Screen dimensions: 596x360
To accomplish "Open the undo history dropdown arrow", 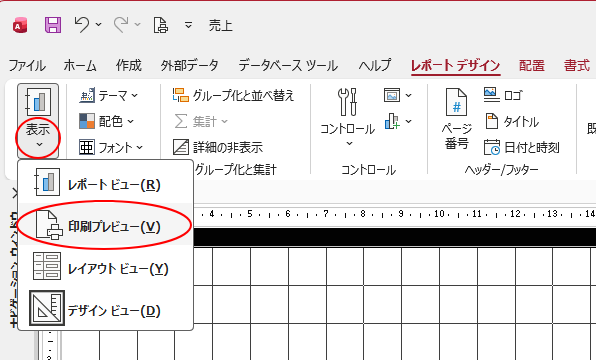I will [98, 25].
